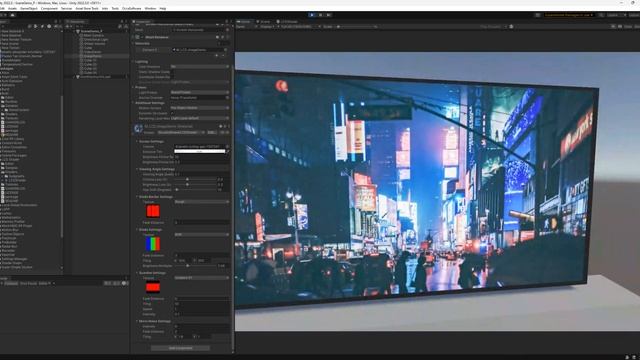
Task: Click the red Scanline texture thumbnail
Action: pyautogui.click(x=153, y=287)
